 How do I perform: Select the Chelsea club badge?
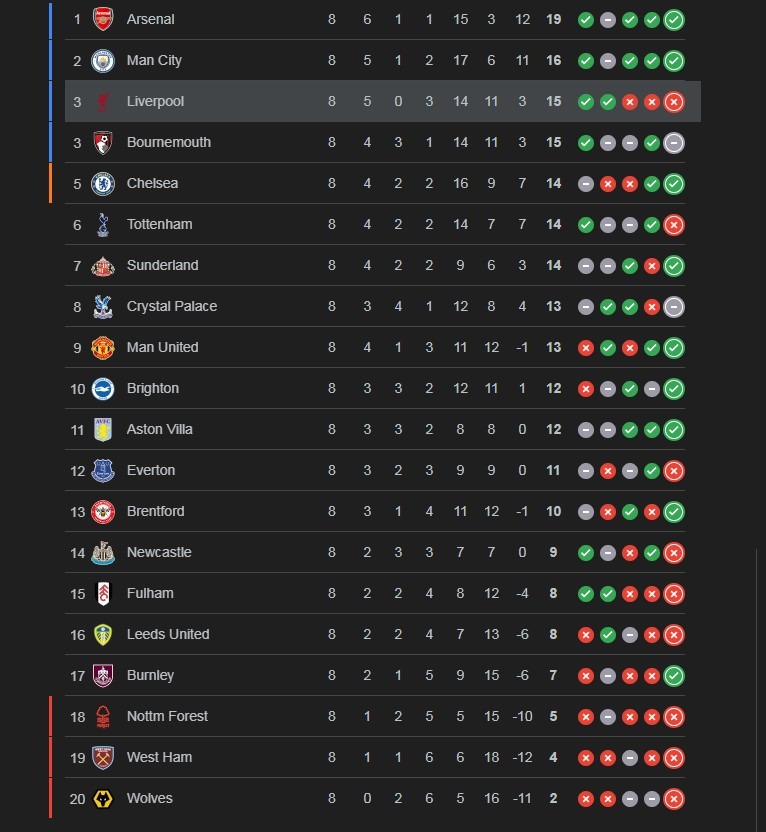(x=103, y=183)
